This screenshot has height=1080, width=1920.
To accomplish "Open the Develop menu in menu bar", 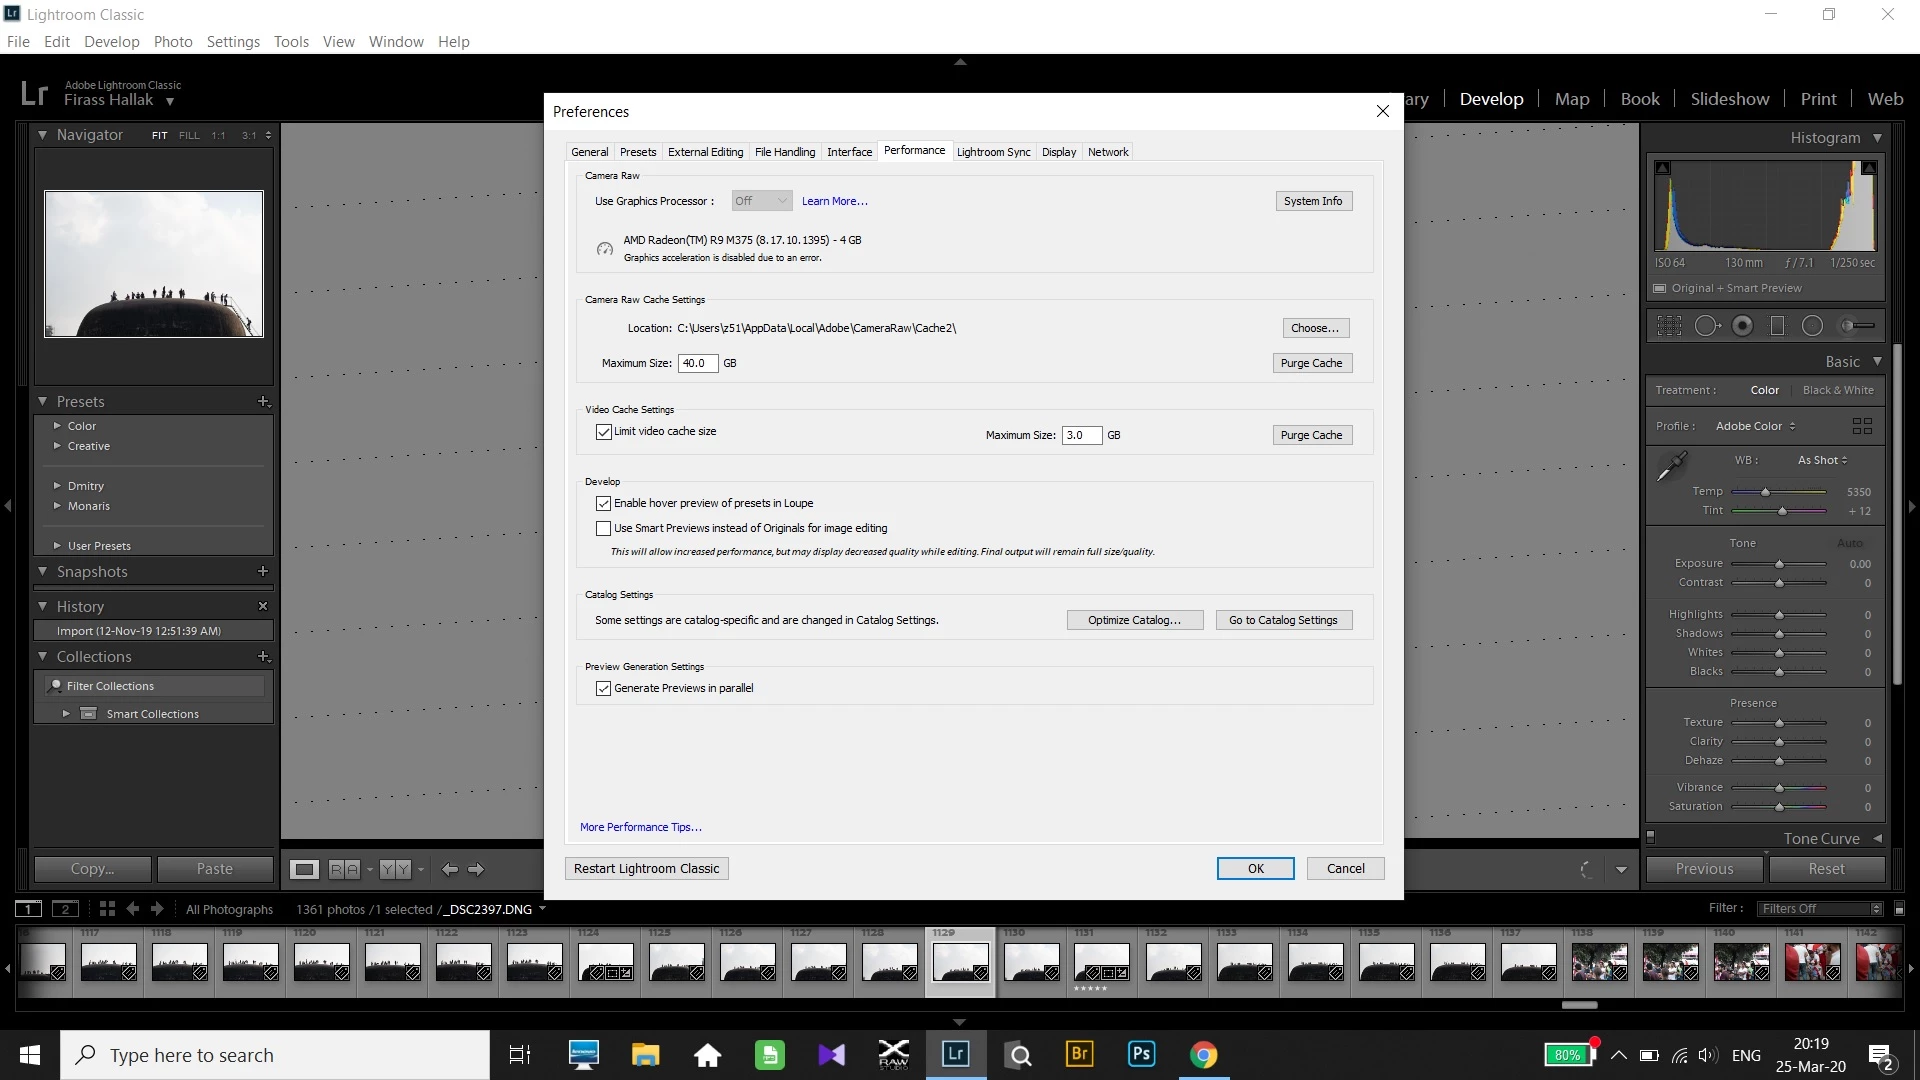I will coord(111,41).
